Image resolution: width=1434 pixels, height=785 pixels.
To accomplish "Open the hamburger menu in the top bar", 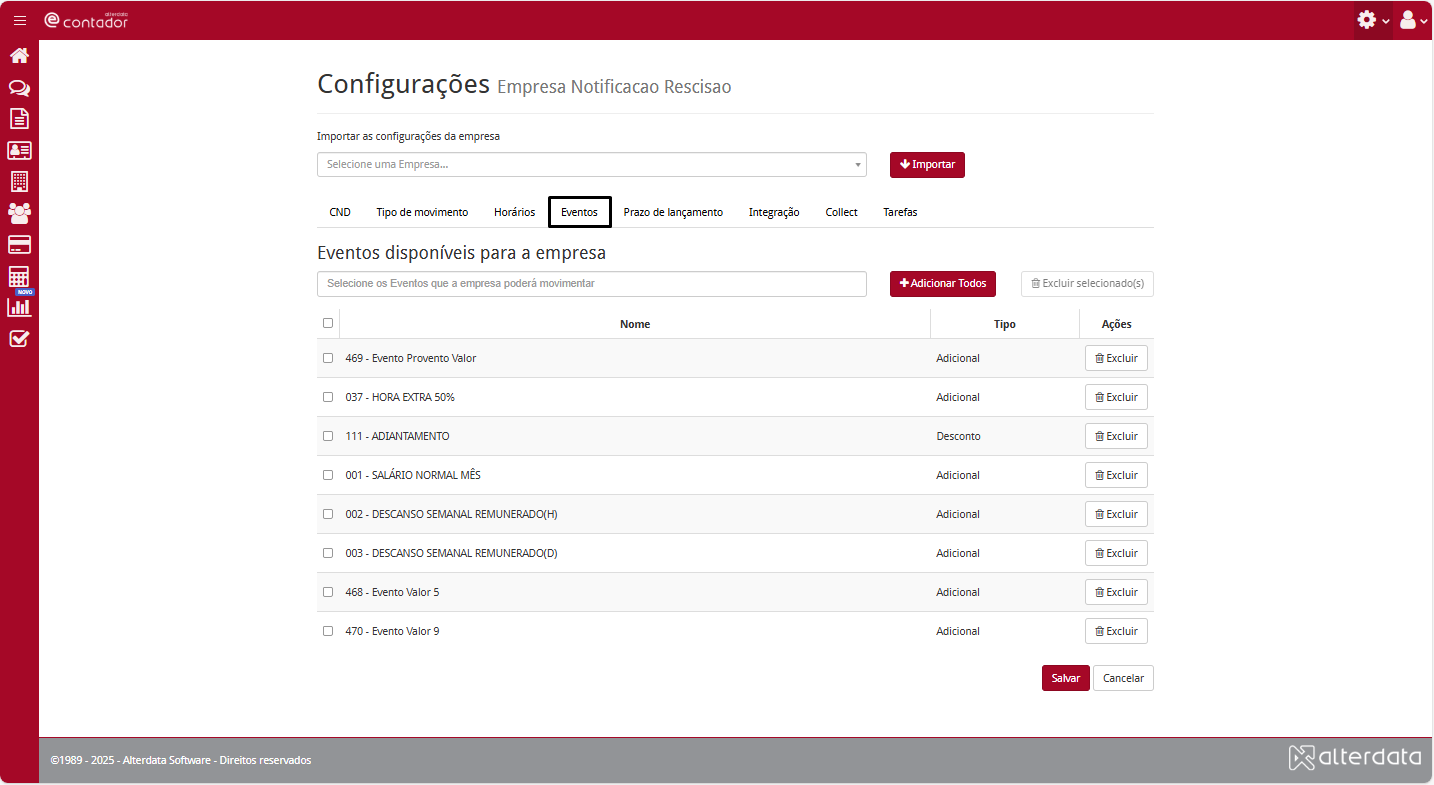I will click(x=20, y=20).
